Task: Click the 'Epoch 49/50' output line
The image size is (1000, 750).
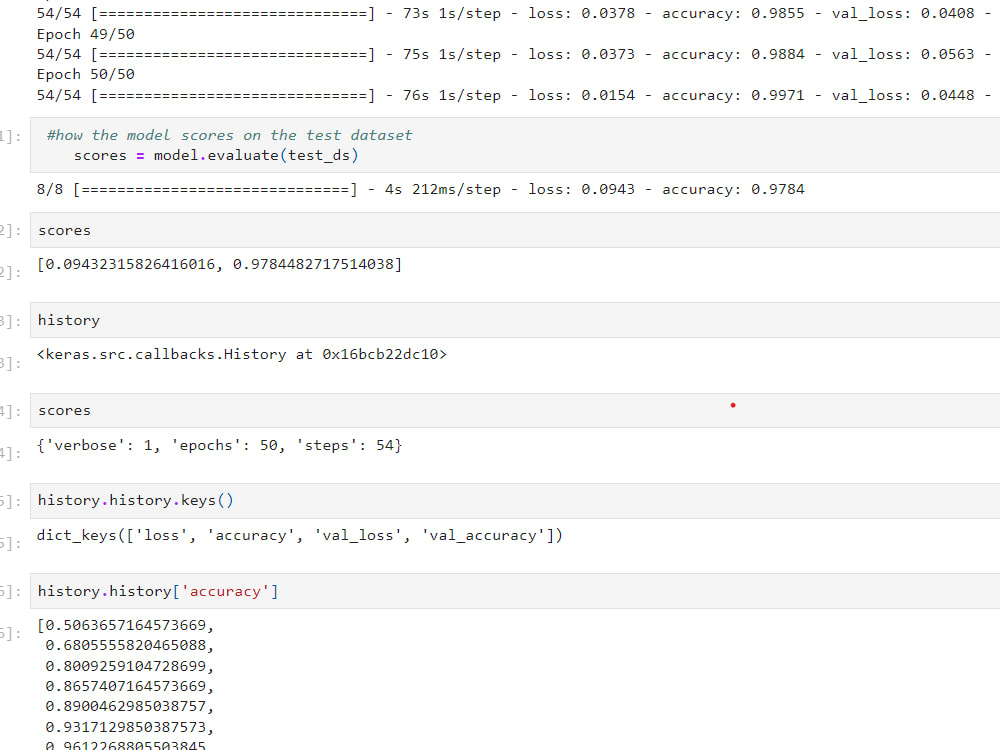Action: 85,34
